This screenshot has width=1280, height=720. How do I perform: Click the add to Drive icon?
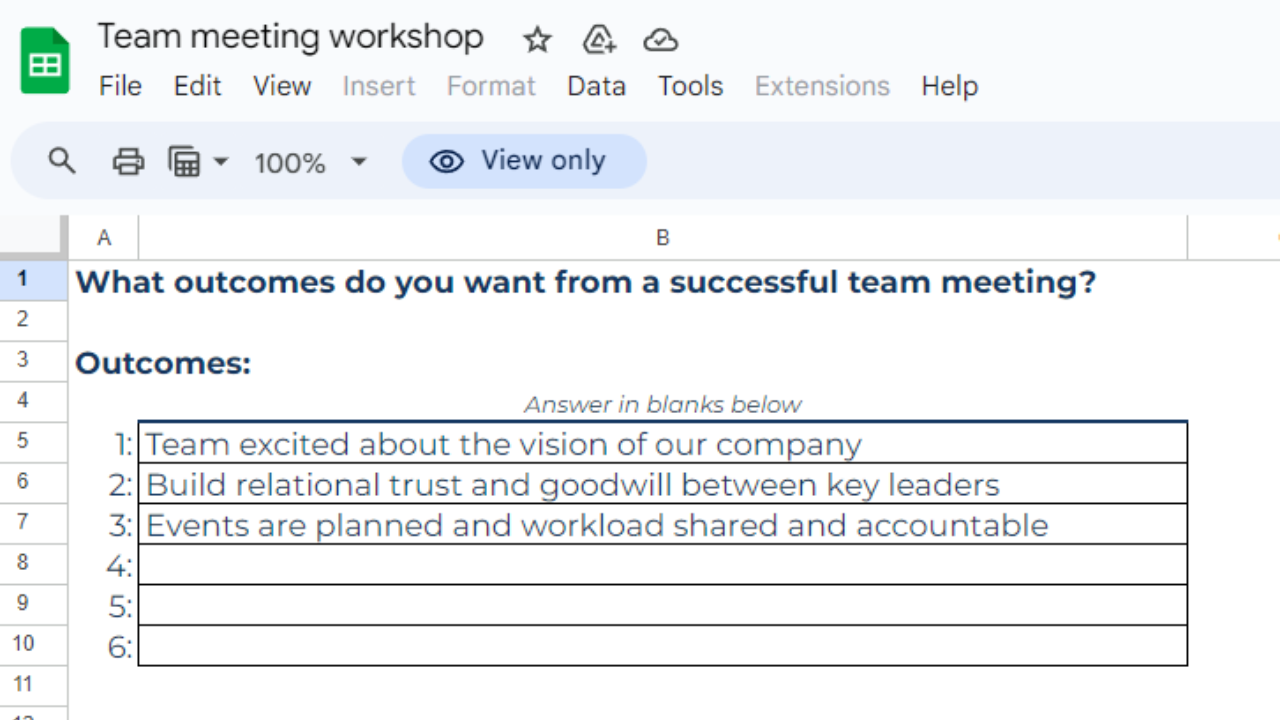click(x=598, y=40)
